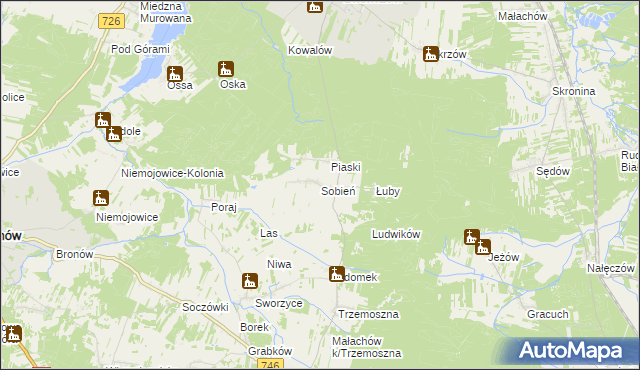The image size is (640, 370).
Task: Click the Sobień place name
Action: 338,191
